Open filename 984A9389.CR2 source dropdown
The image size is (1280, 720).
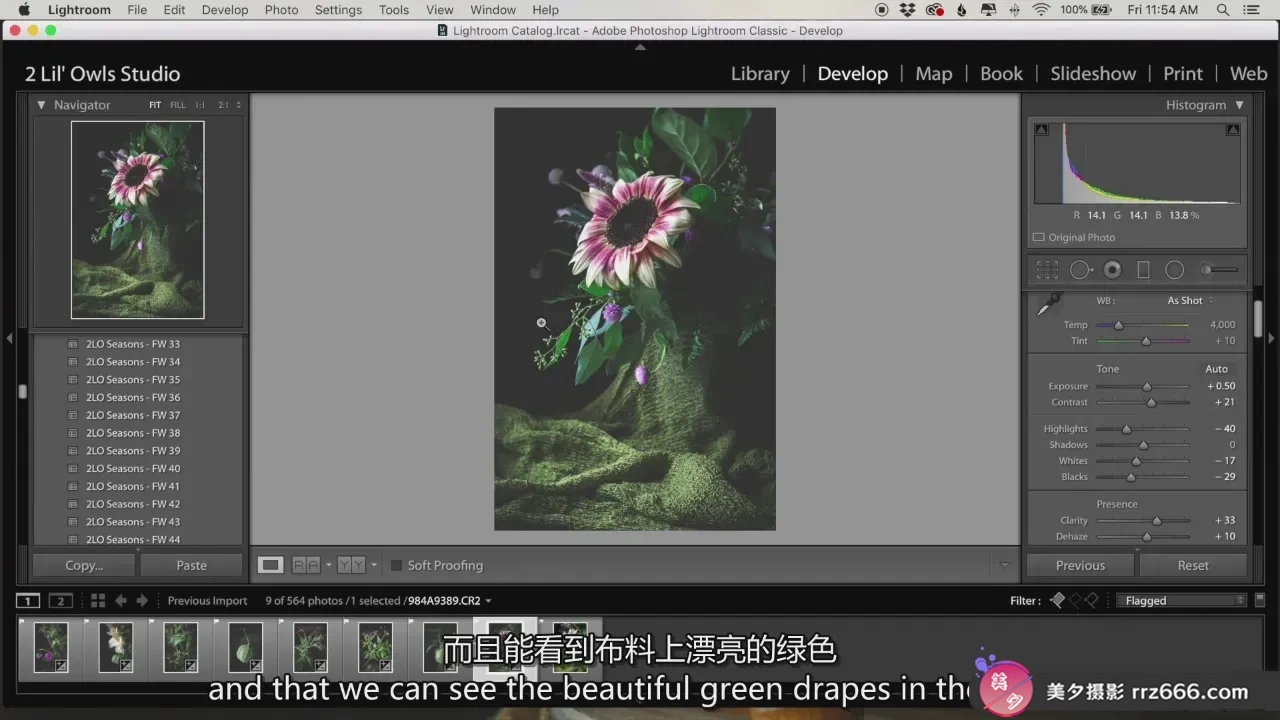[488, 601]
